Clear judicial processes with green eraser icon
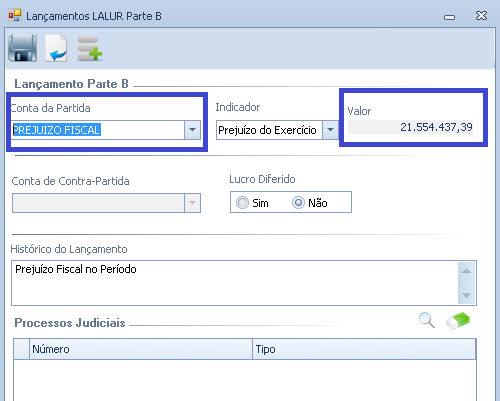Image resolution: width=500 pixels, height=401 pixels. (458, 321)
